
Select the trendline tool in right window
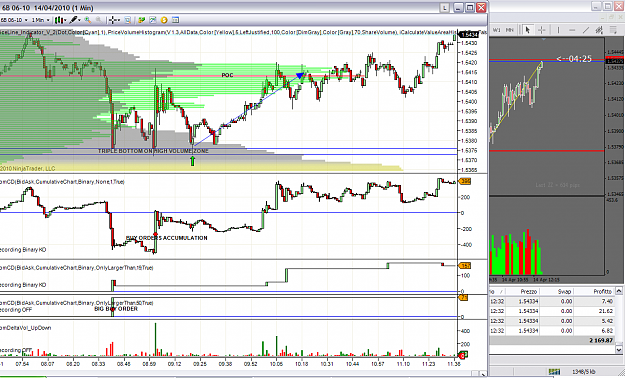click(586, 30)
